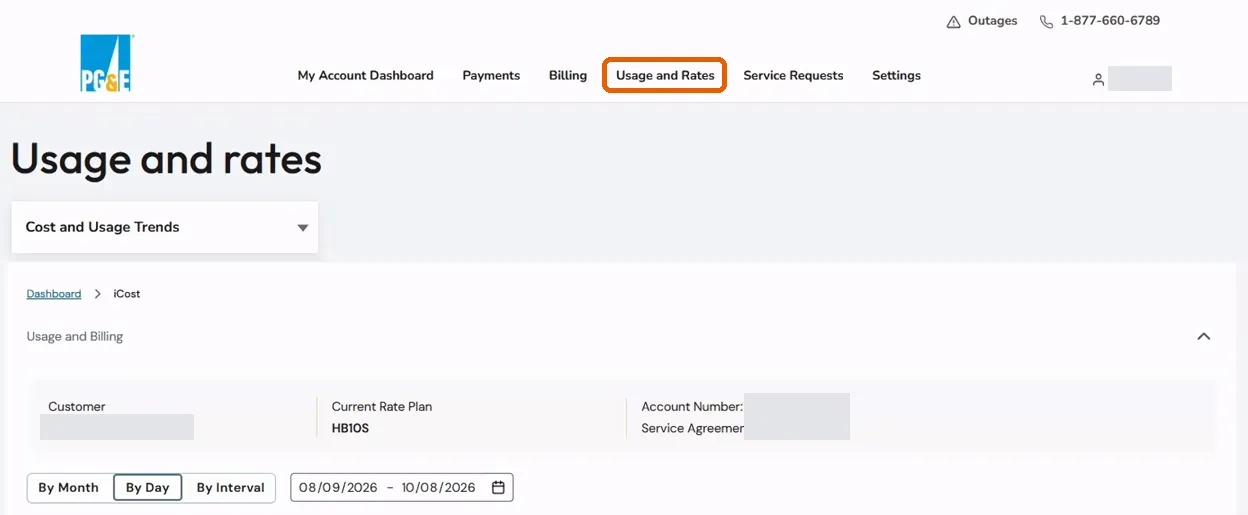Open the Settings menu

896,76
